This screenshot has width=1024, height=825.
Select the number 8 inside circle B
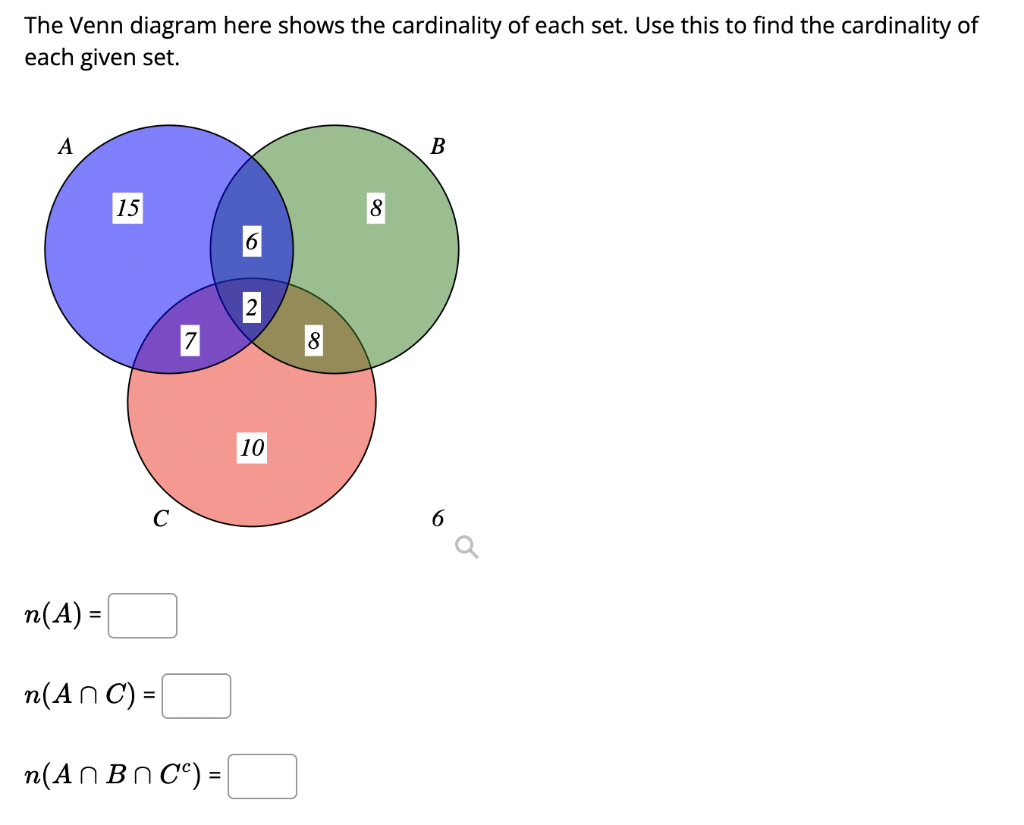[375, 209]
